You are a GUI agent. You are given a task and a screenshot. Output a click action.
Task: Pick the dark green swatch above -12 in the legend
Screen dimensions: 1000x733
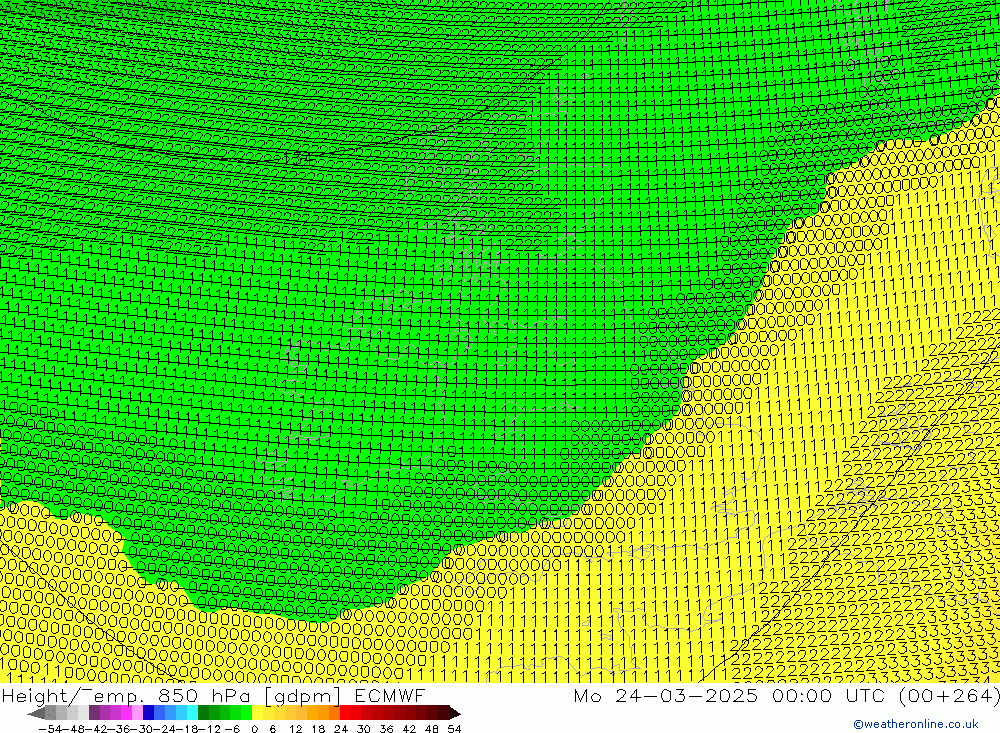click(203, 713)
